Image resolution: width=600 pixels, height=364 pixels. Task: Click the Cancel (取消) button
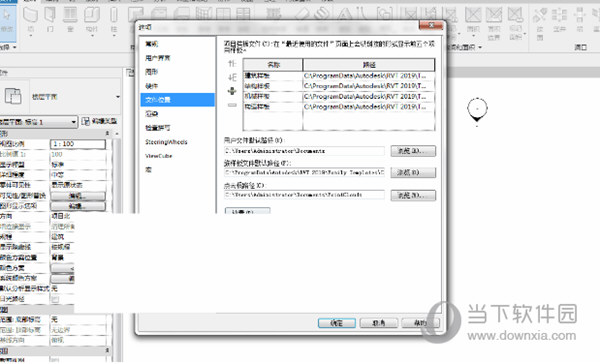tap(379, 323)
